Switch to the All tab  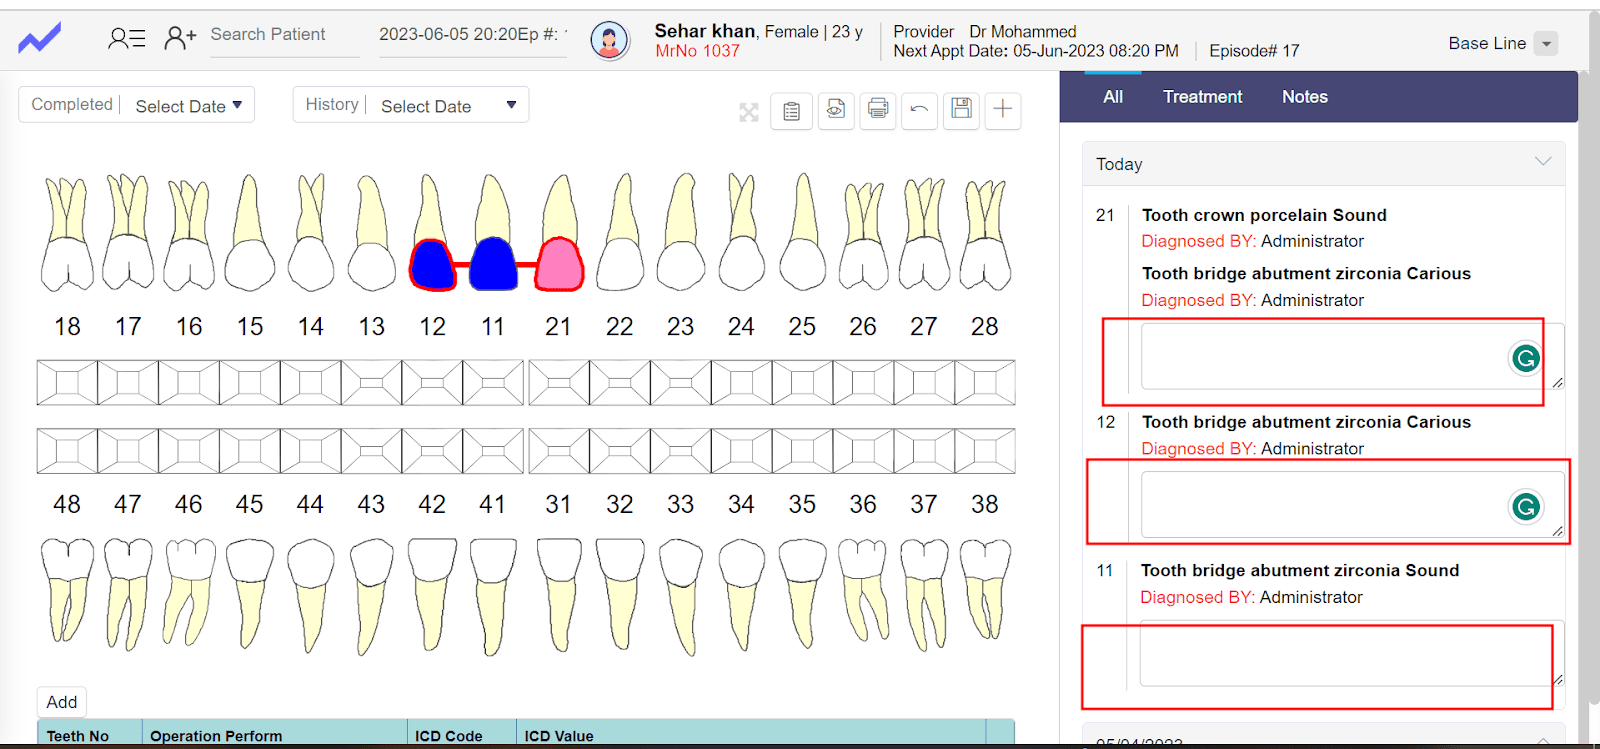[1113, 97]
